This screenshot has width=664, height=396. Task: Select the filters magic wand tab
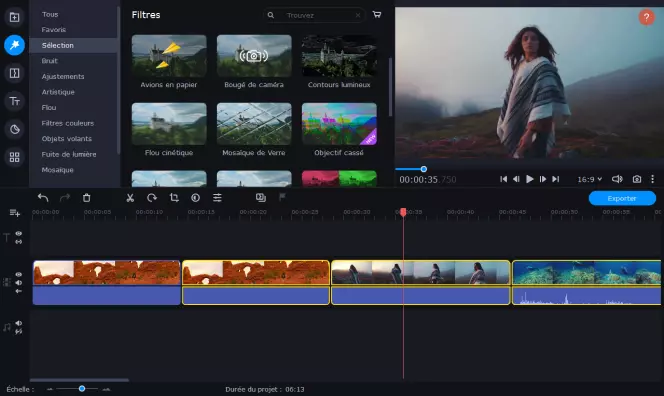click(x=14, y=45)
